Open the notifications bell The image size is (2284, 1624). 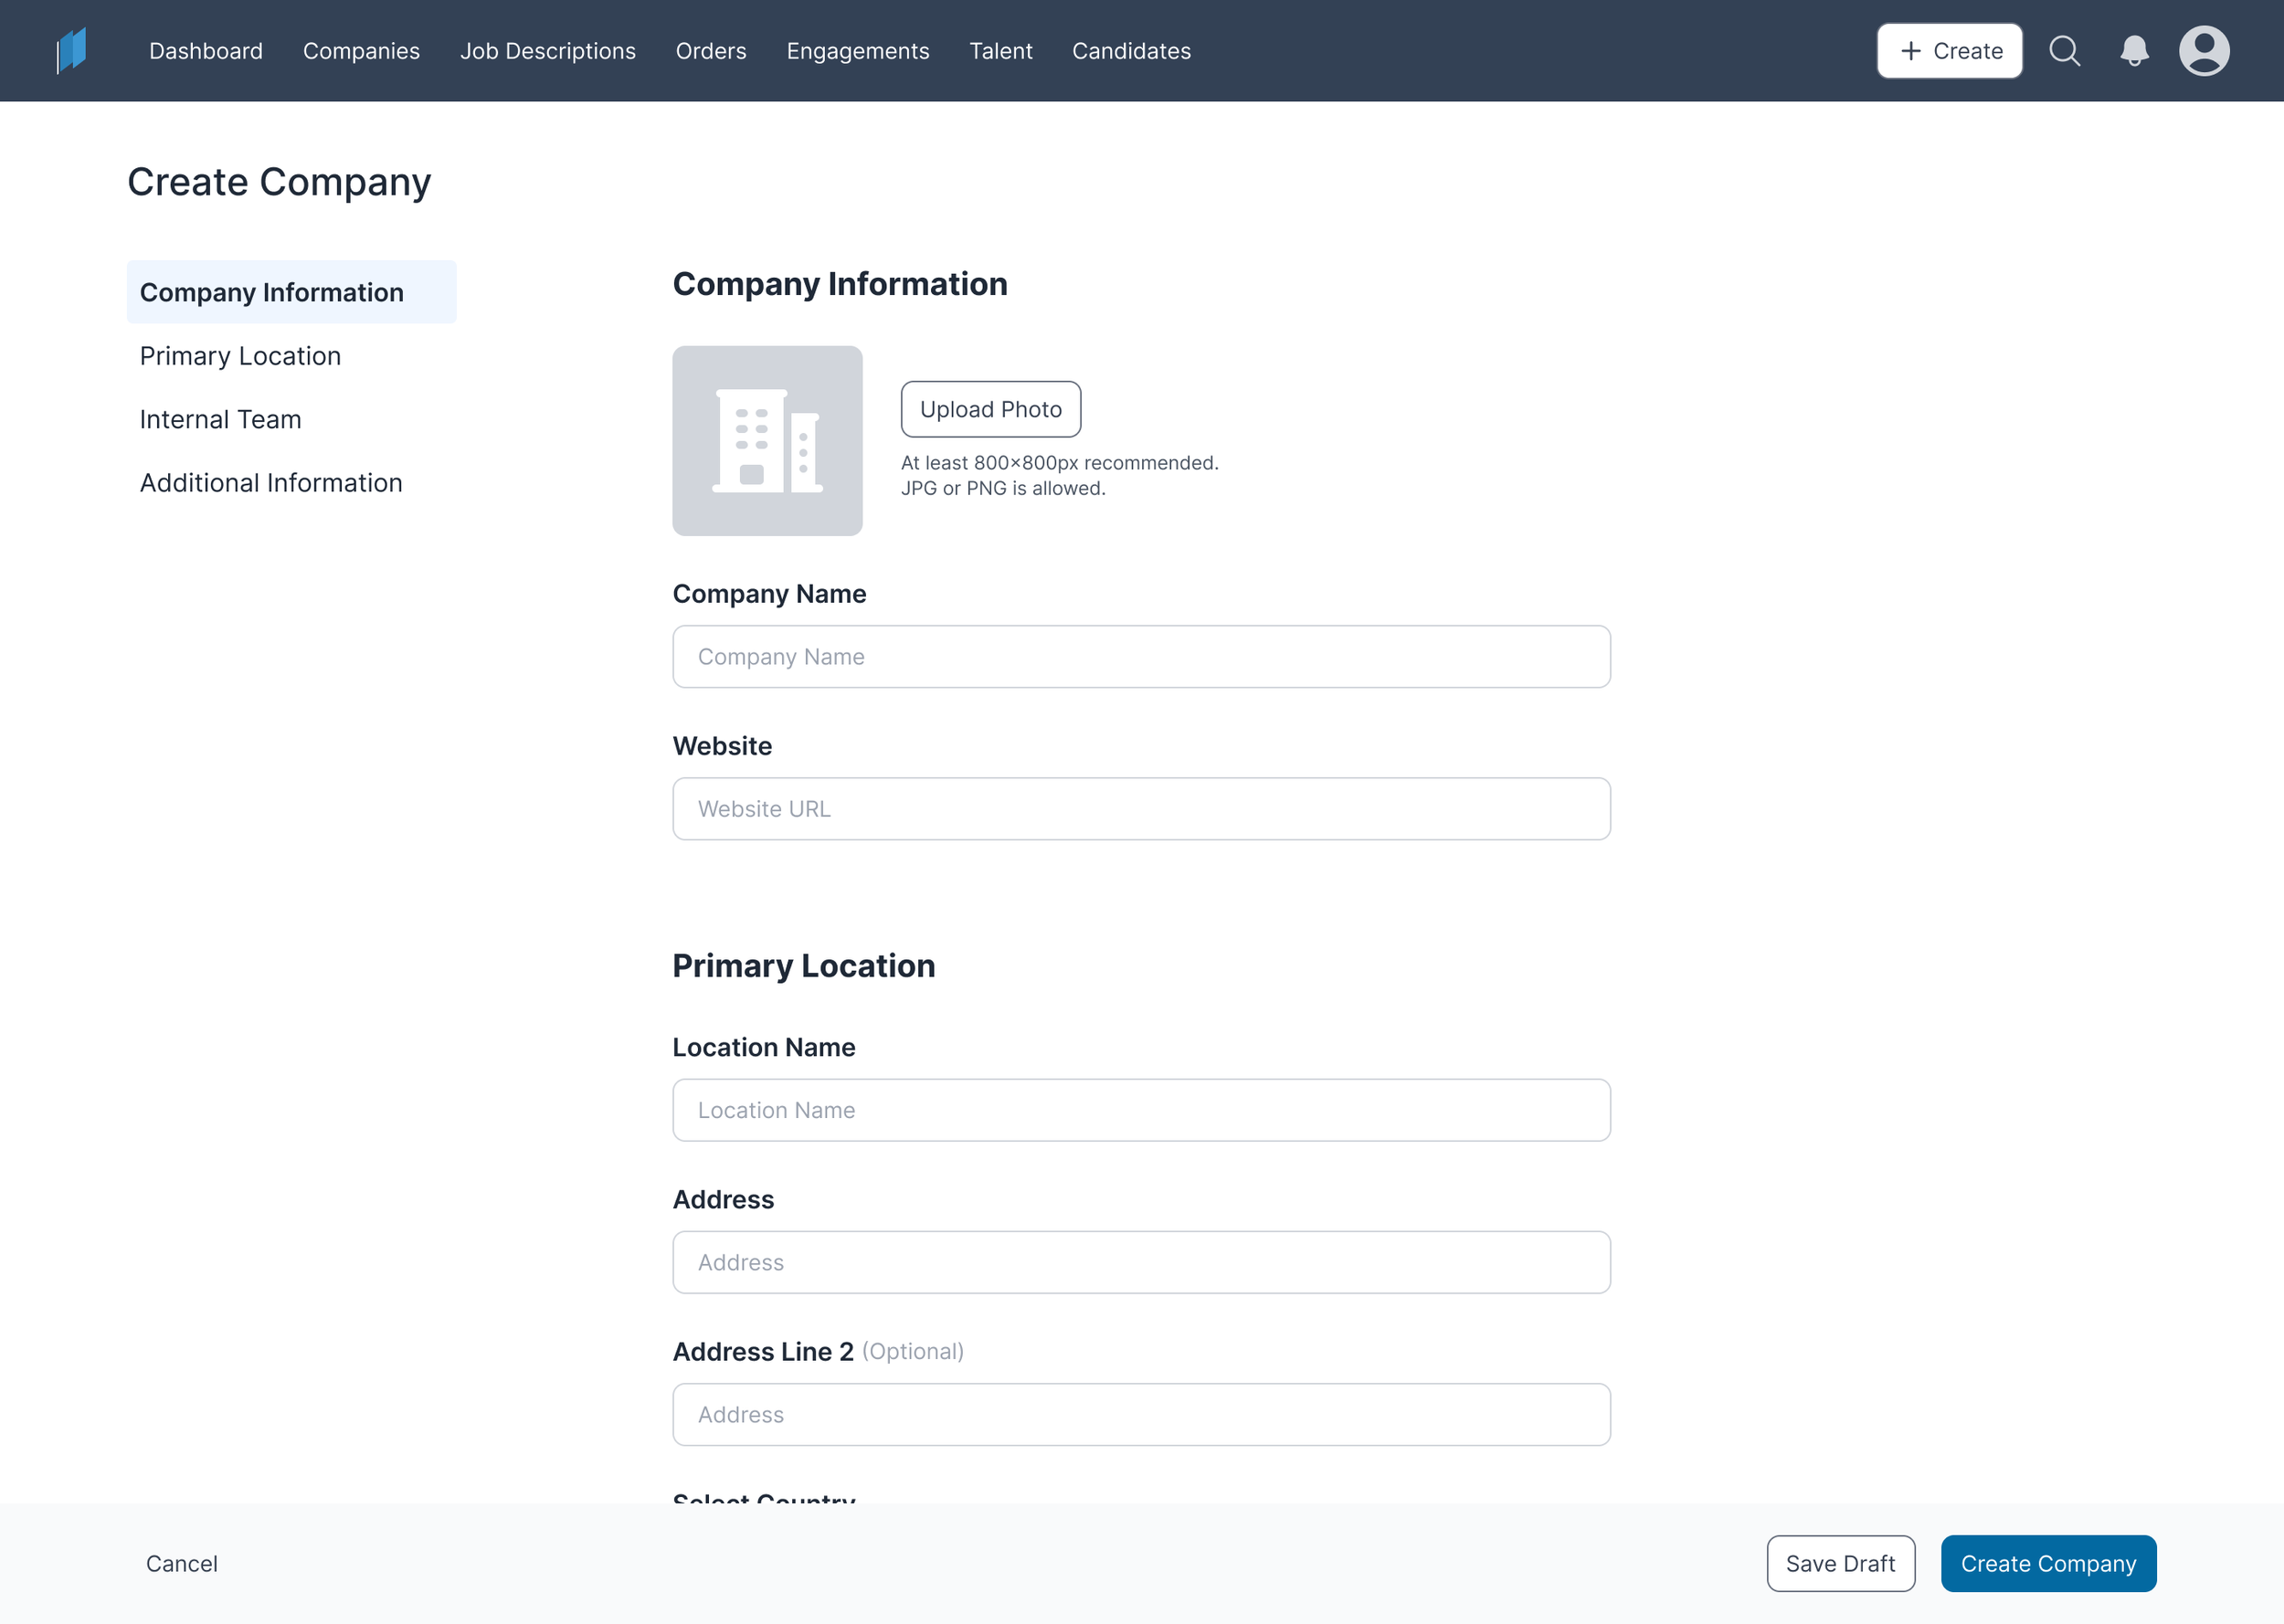click(x=2134, y=51)
